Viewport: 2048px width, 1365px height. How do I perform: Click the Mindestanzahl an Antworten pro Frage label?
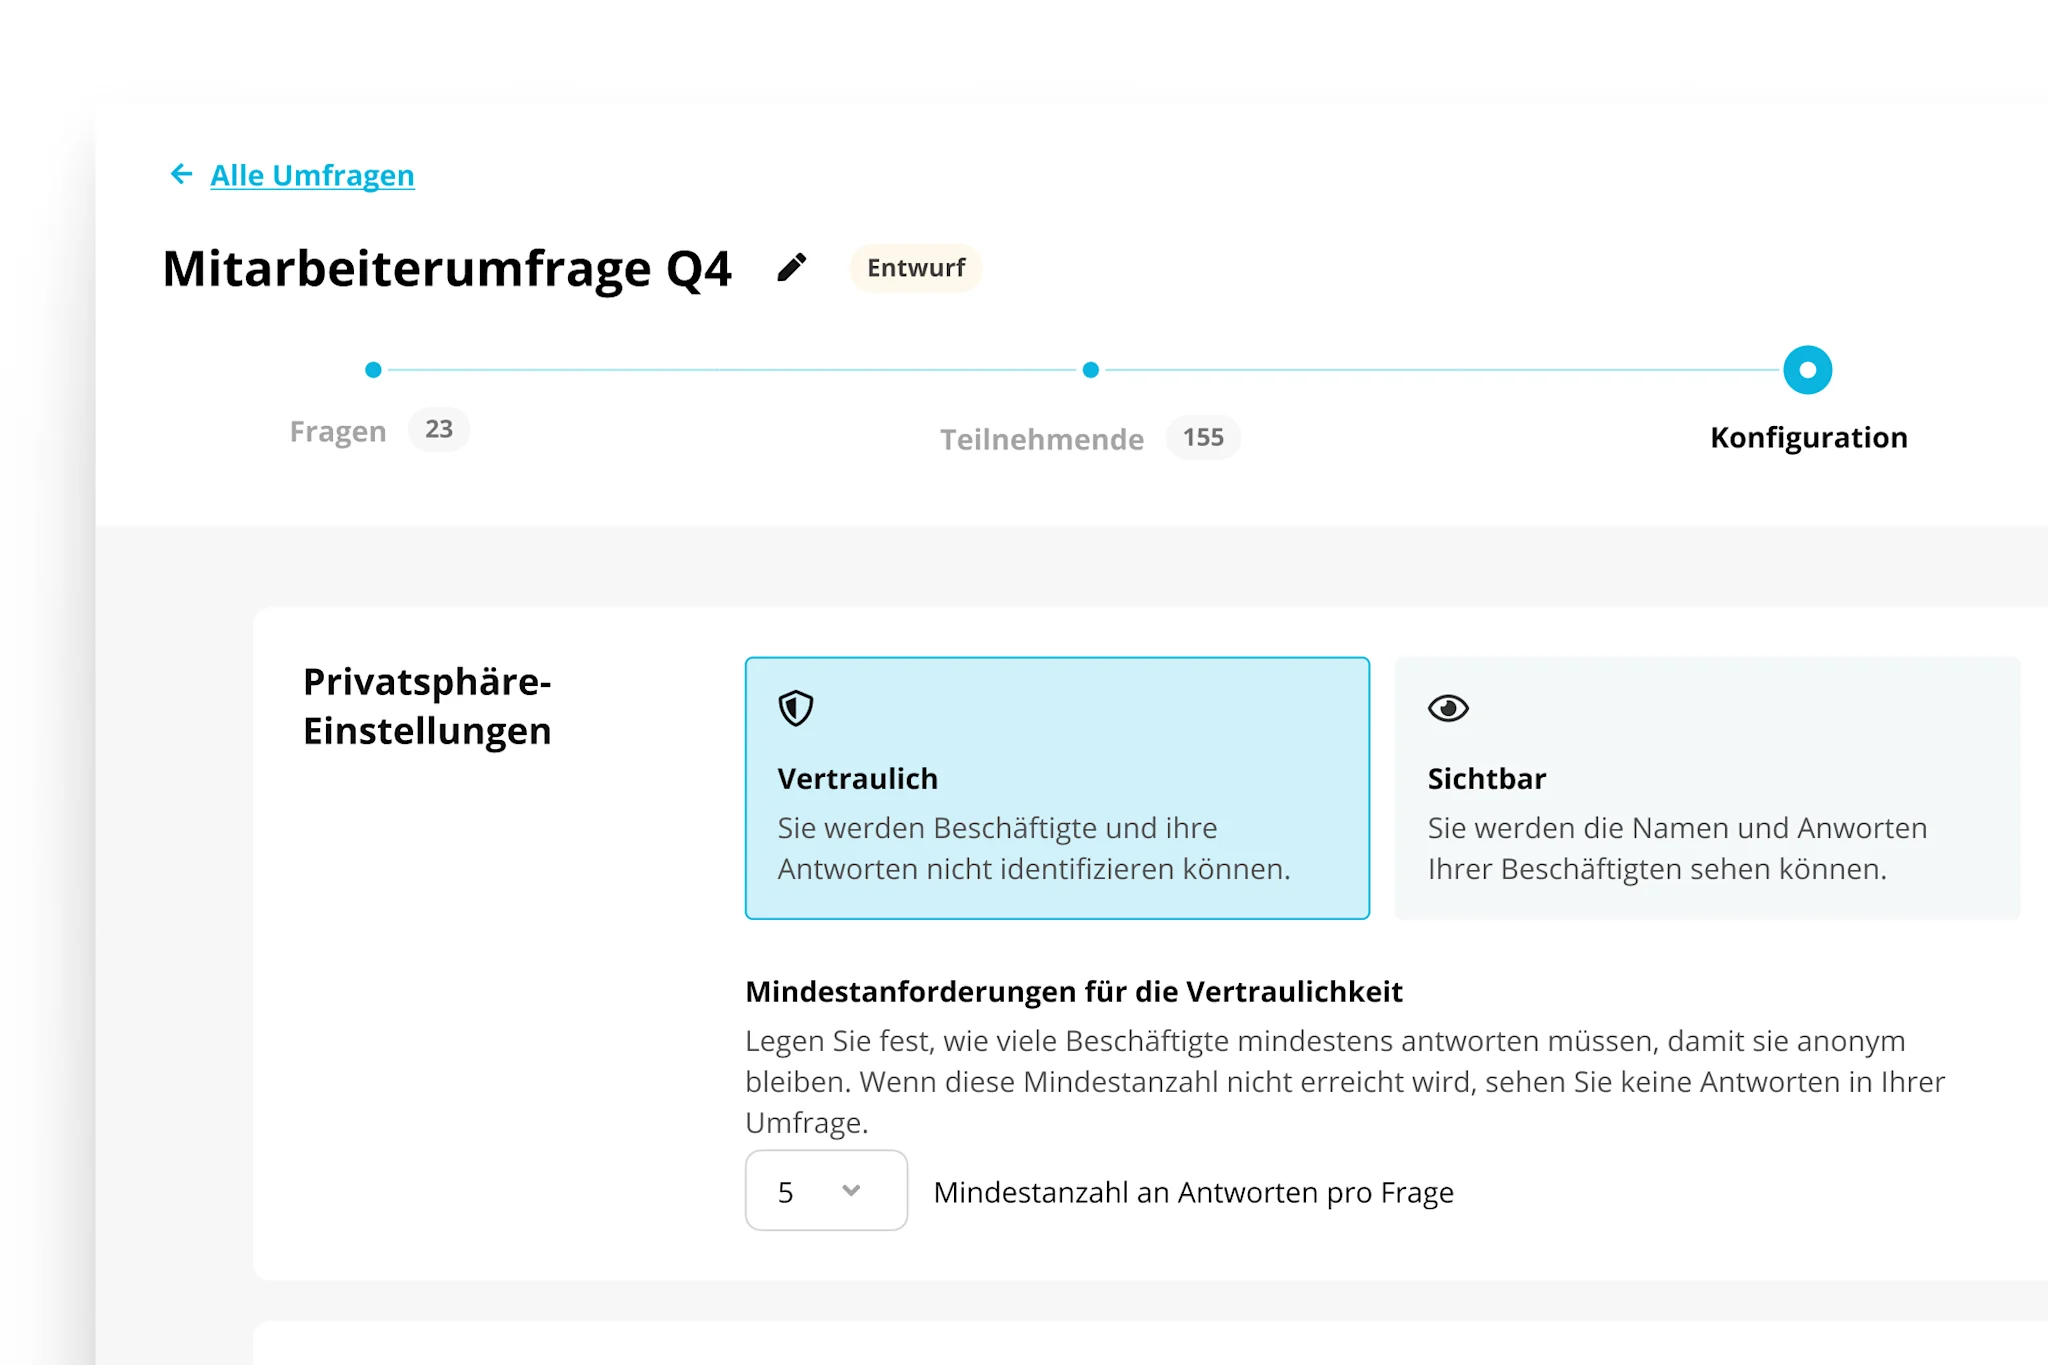(x=1193, y=1192)
